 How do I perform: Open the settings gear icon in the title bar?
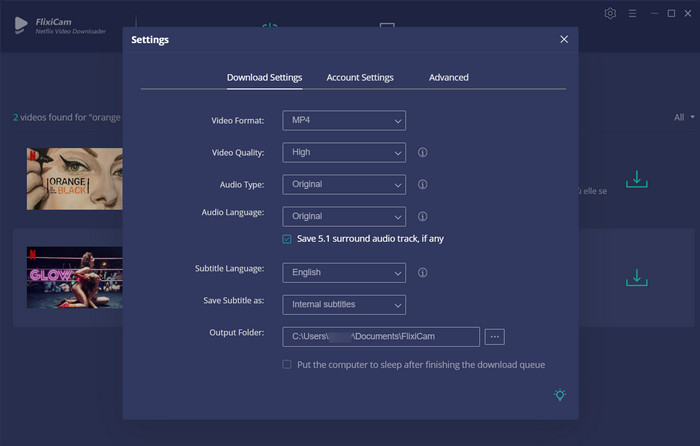610,13
